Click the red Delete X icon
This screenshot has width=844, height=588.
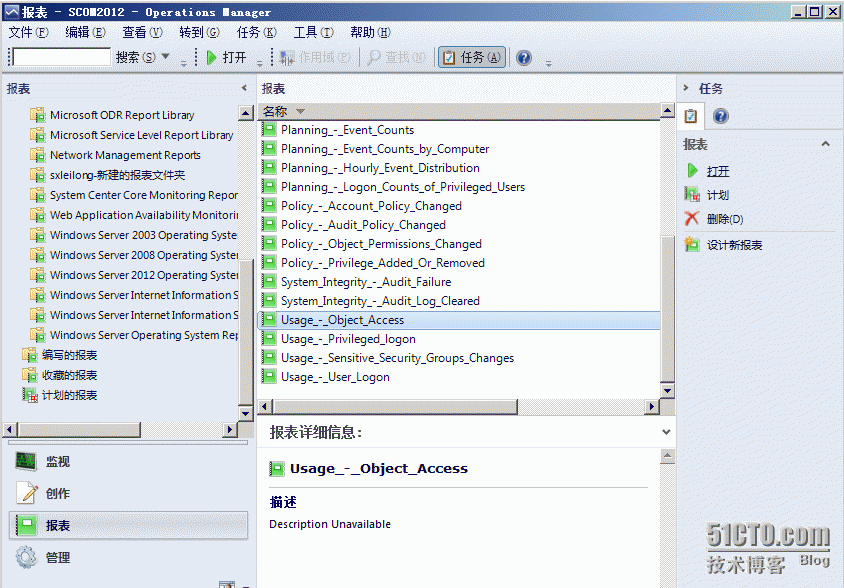[x=692, y=218]
